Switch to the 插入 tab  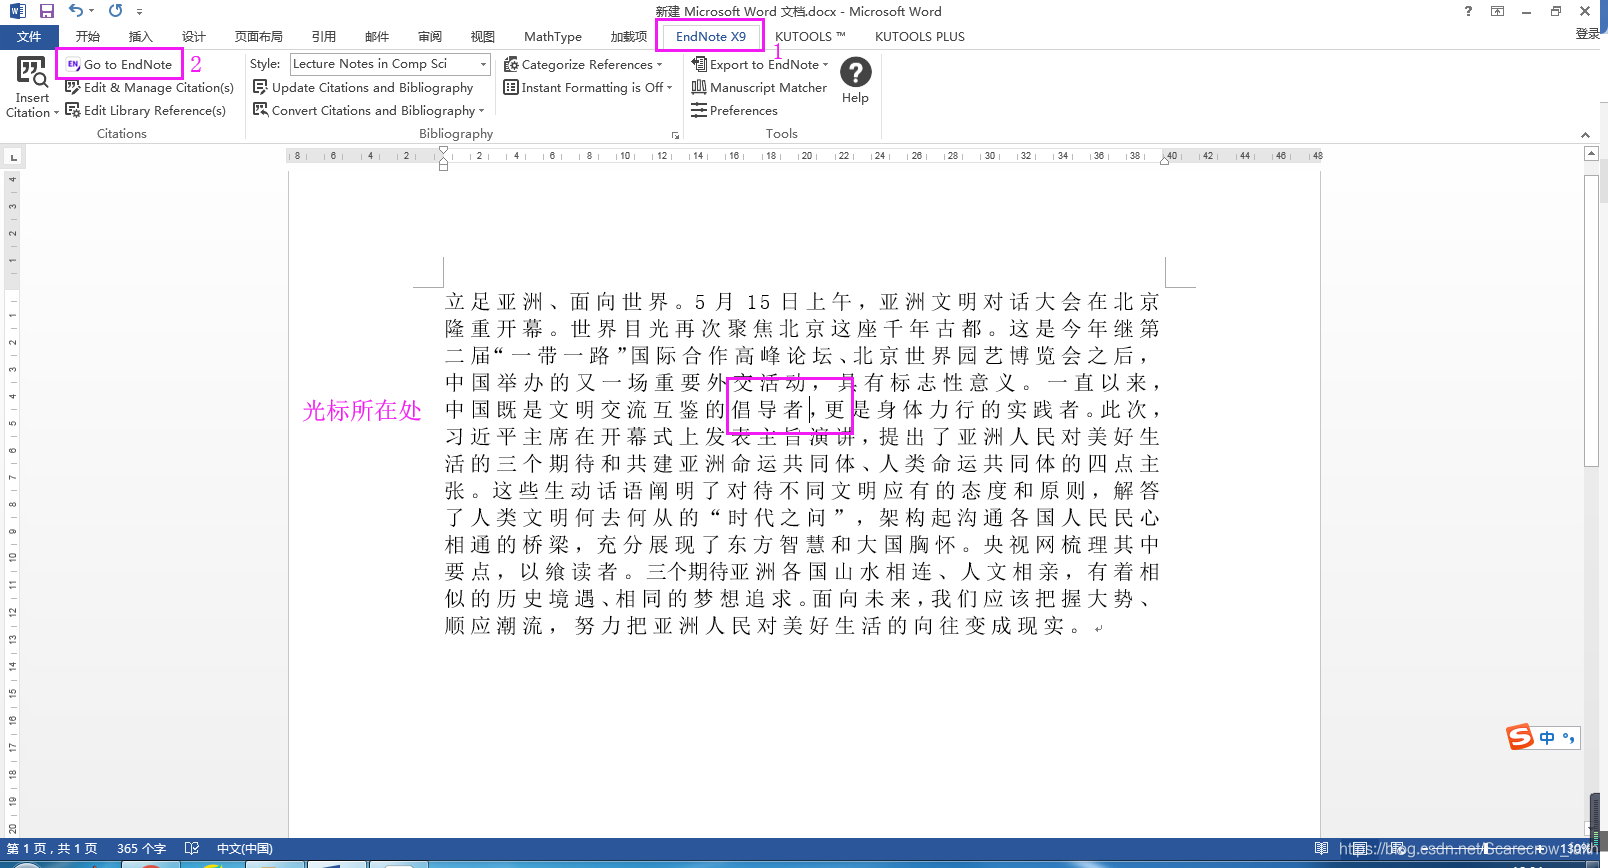click(141, 37)
